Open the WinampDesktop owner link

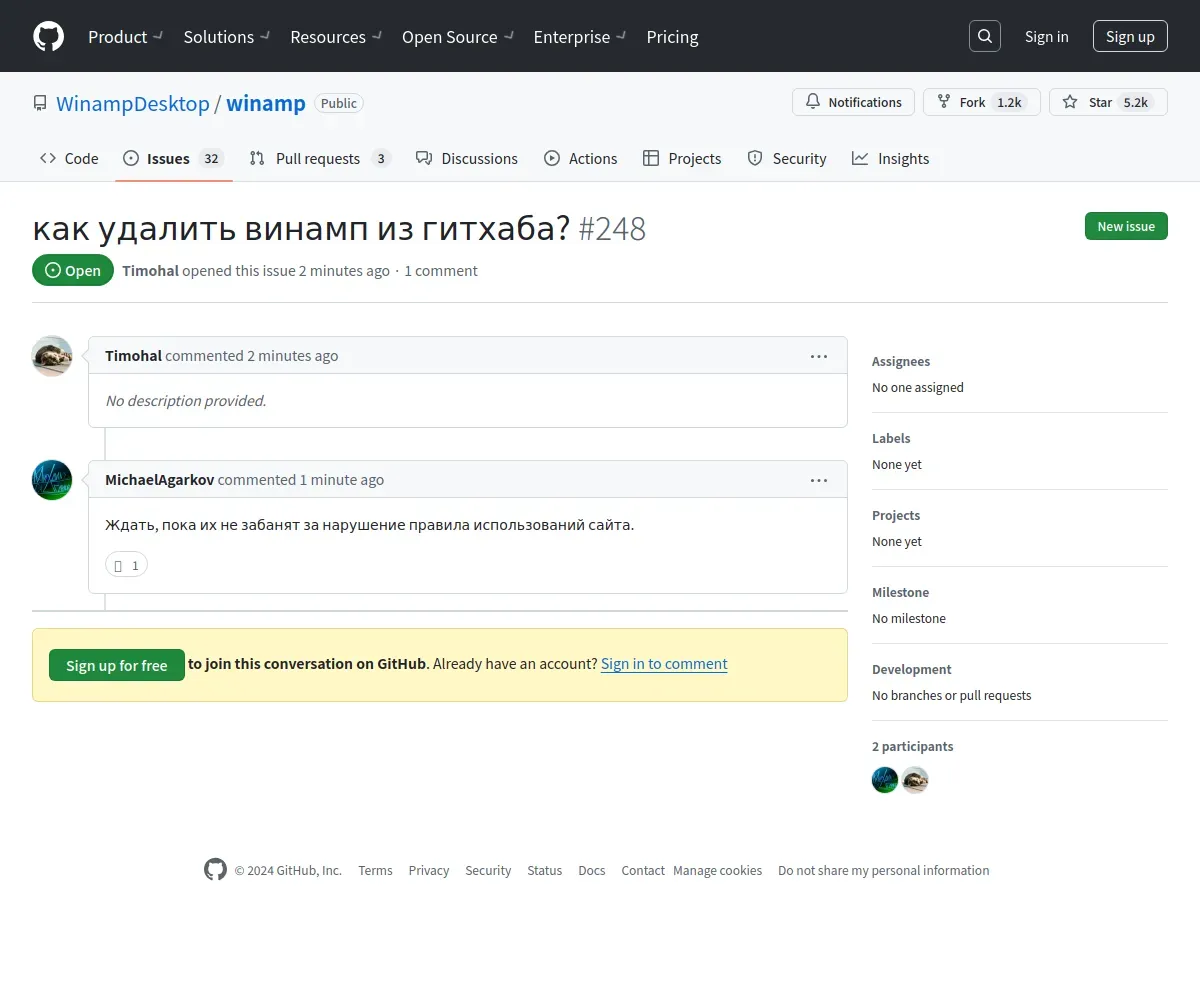coord(133,103)
